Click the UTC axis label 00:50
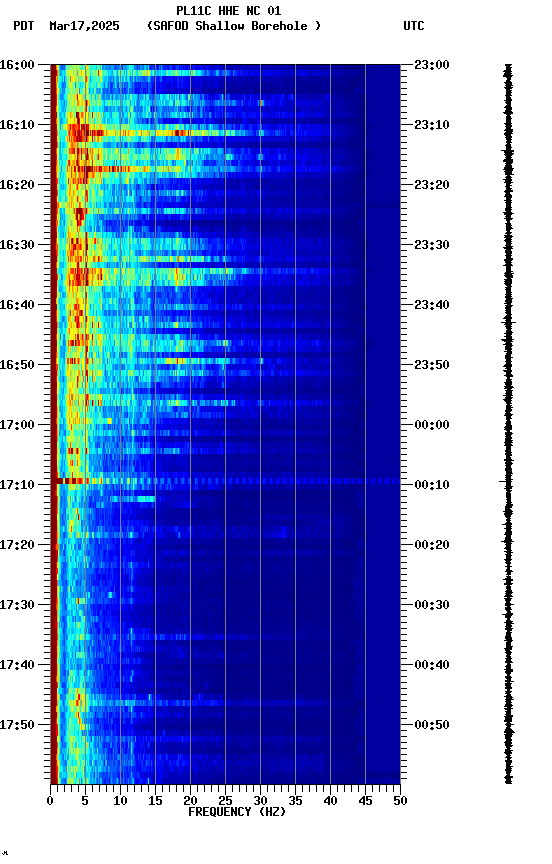Image resolution: width=552 pixels, height=864 pixels. tap(432, 725)
